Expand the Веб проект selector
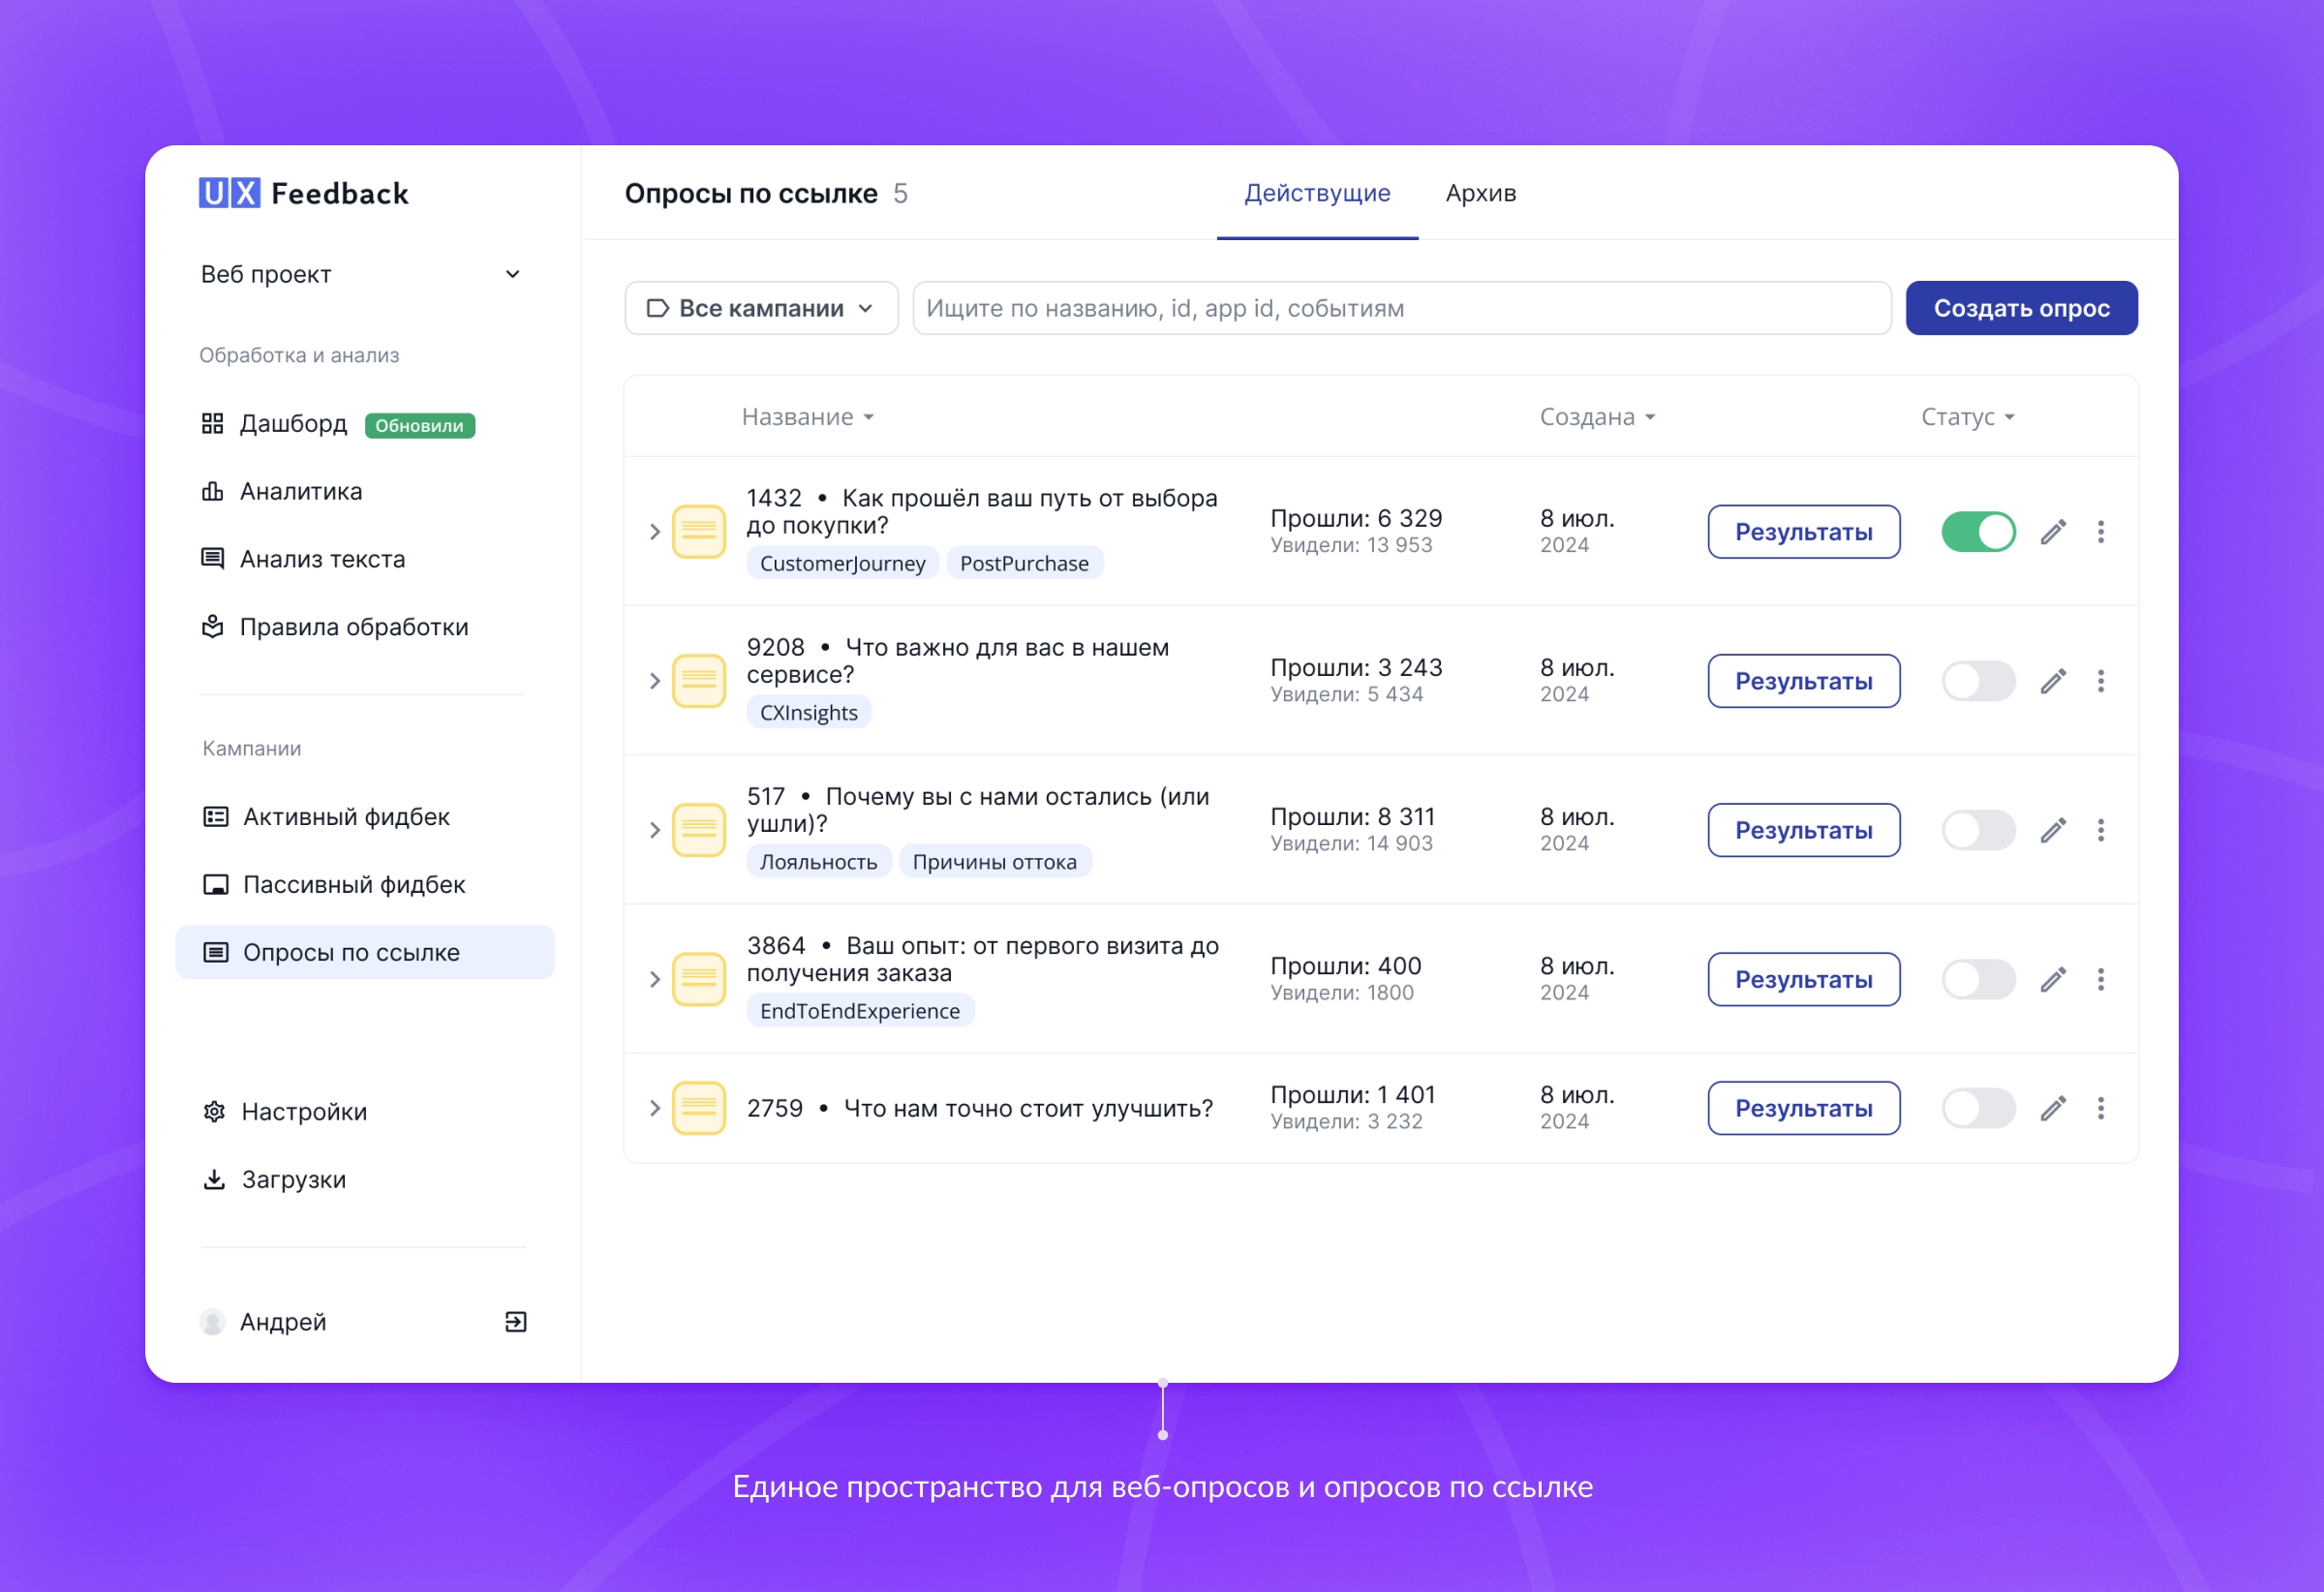 click(361, 274)
